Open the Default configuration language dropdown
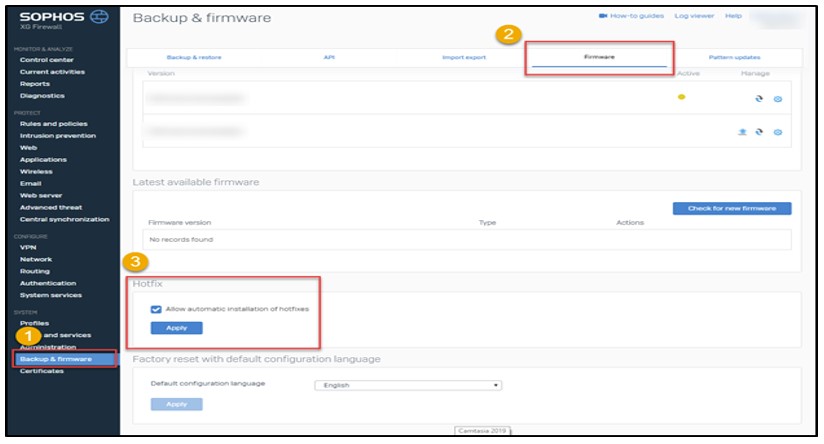 click(408, 385)
